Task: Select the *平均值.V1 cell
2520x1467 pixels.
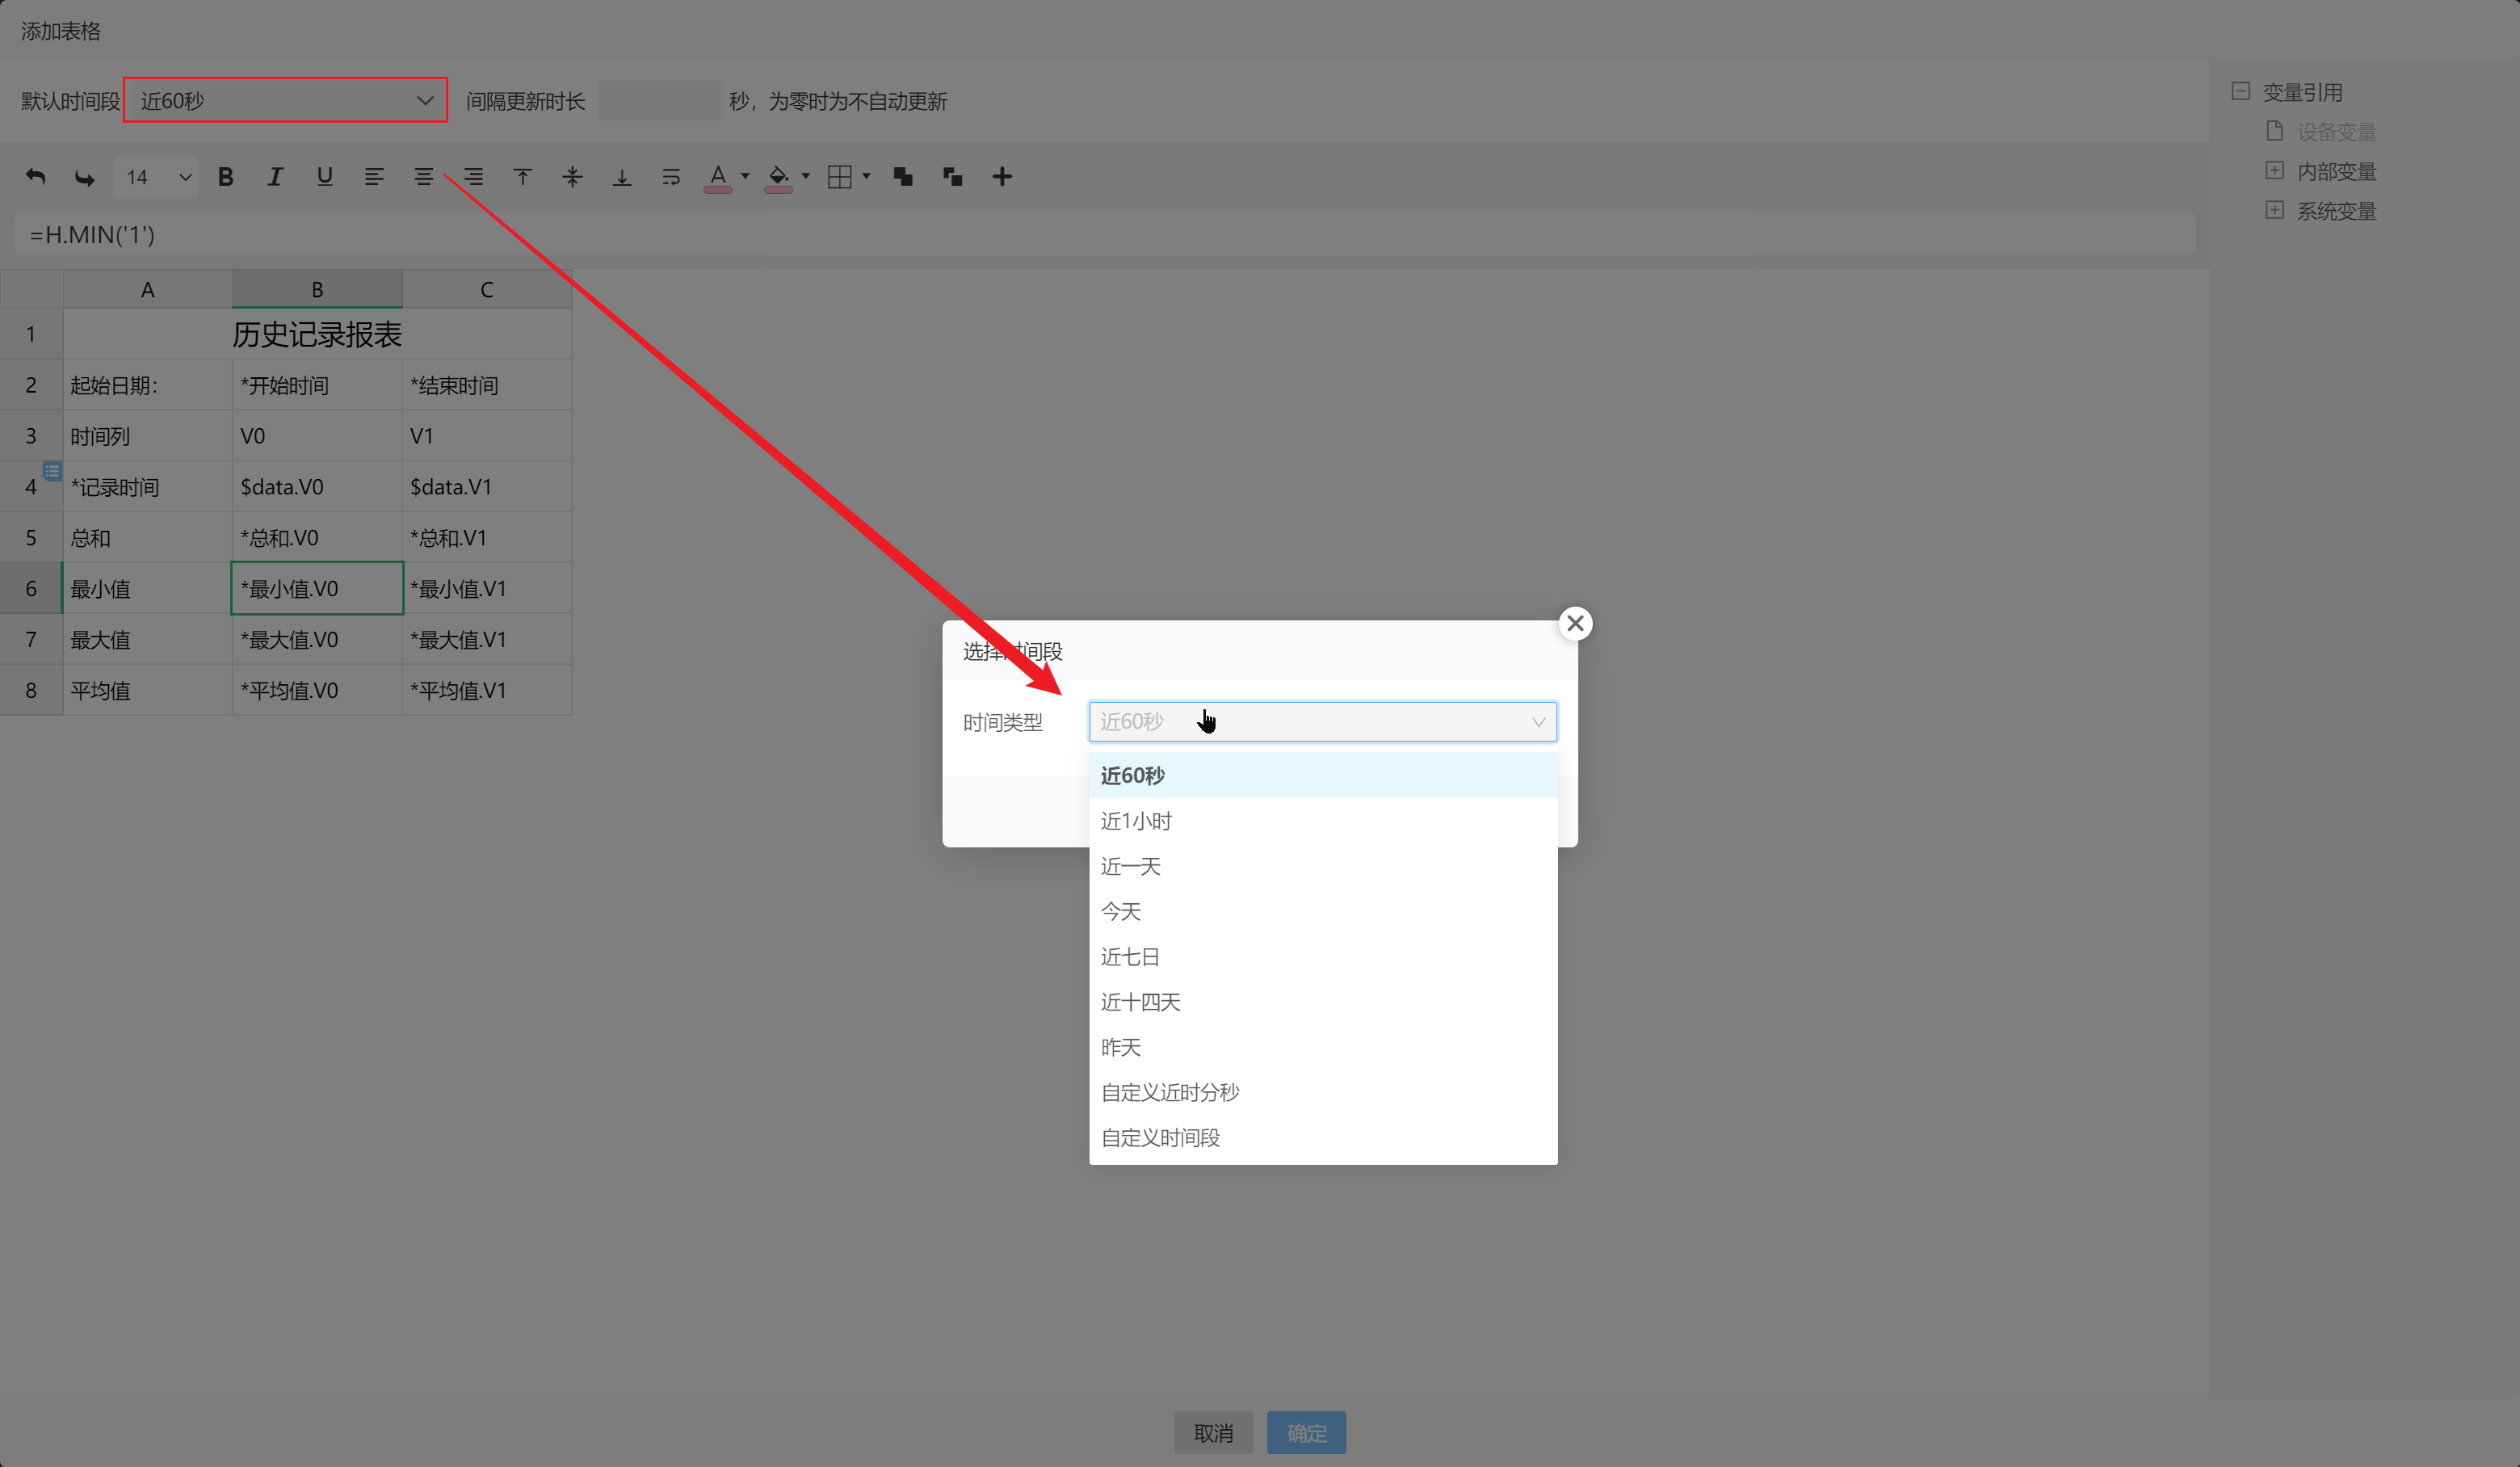Action: pyautogui.click(x=487, y=690)
